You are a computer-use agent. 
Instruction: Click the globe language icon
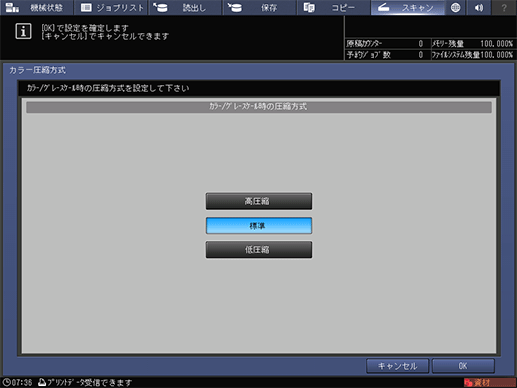[x=455, y=7]
